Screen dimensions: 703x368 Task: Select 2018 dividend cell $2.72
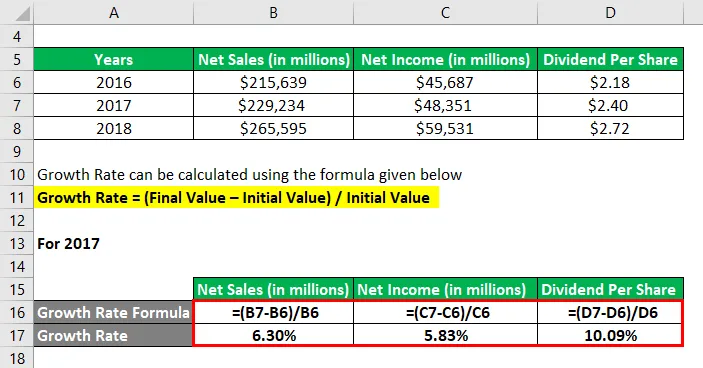tap(610, 128)
